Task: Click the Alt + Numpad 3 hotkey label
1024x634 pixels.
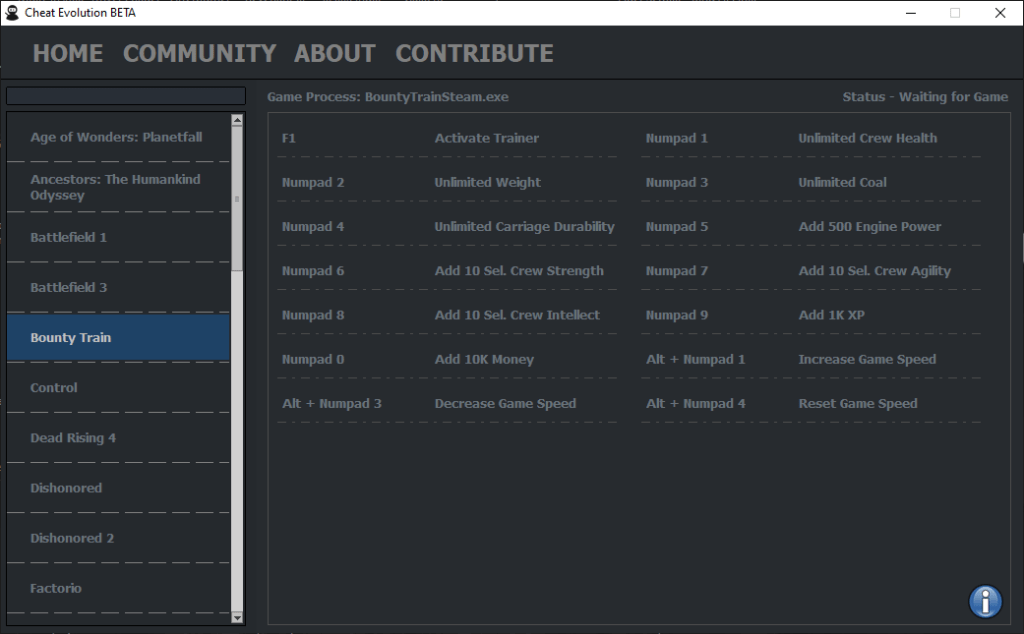Action: pos(332,404)
